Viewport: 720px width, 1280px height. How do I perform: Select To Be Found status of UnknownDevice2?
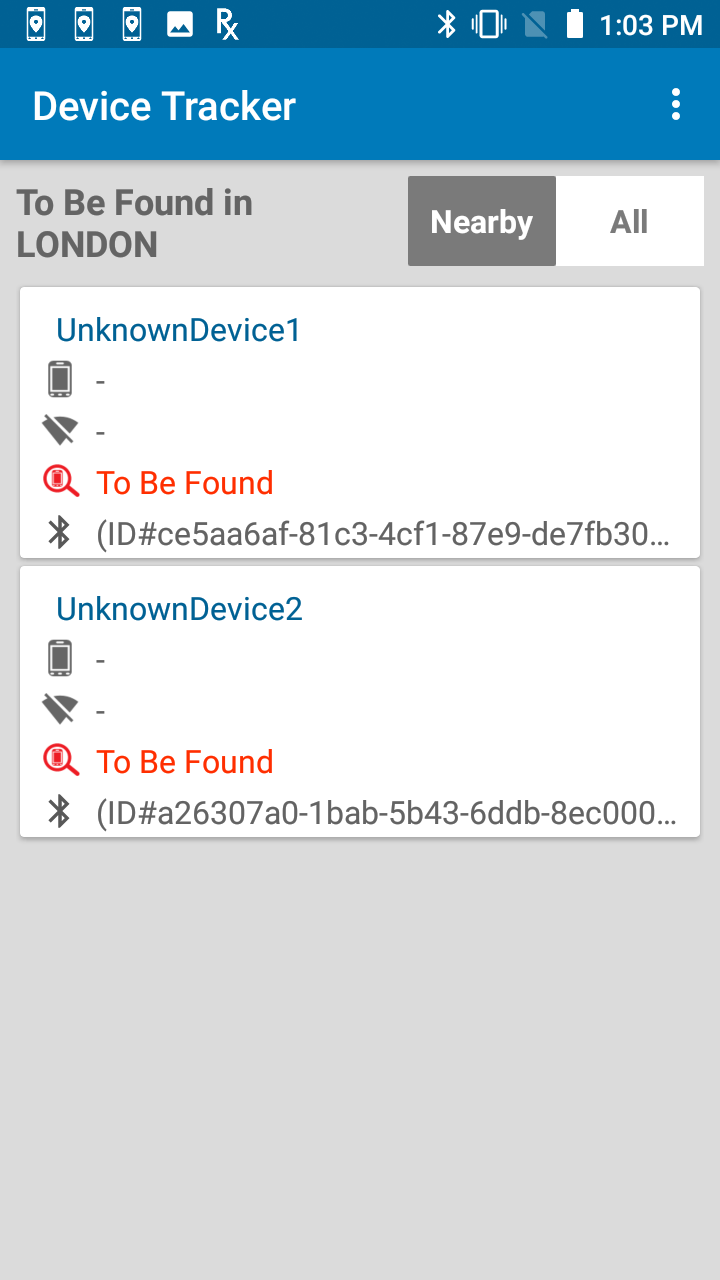point(185,762)
